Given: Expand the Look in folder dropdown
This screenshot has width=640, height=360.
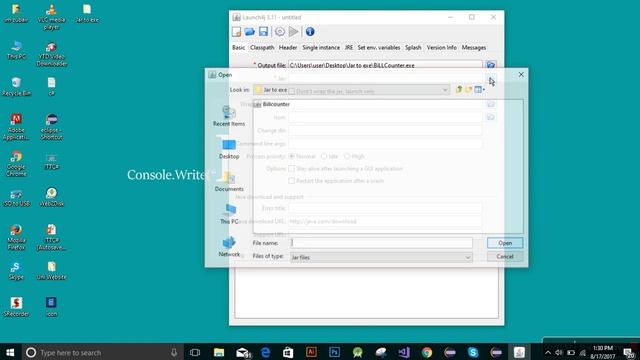Looking at the screenshot, I should click(445, 90).
